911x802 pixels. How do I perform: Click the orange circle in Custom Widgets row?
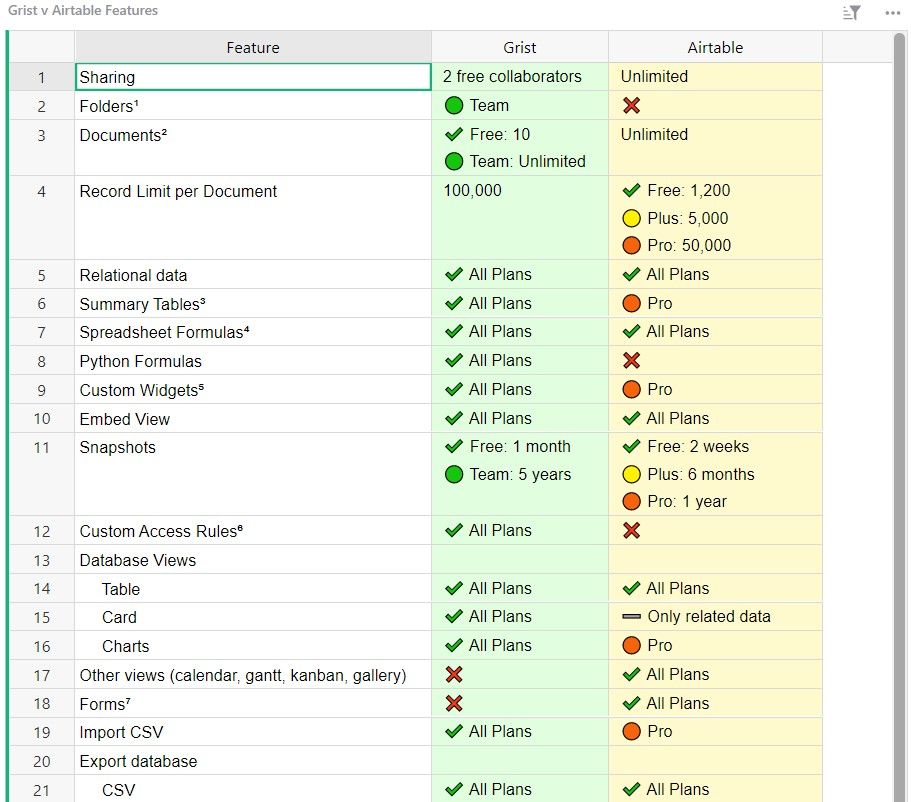631,389
